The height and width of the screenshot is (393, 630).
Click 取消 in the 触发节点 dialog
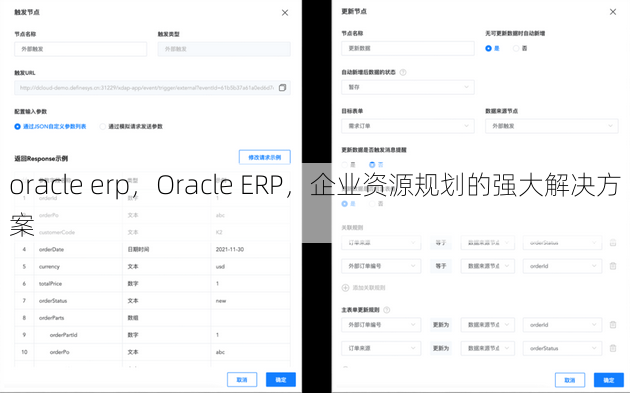coord(242,380)
